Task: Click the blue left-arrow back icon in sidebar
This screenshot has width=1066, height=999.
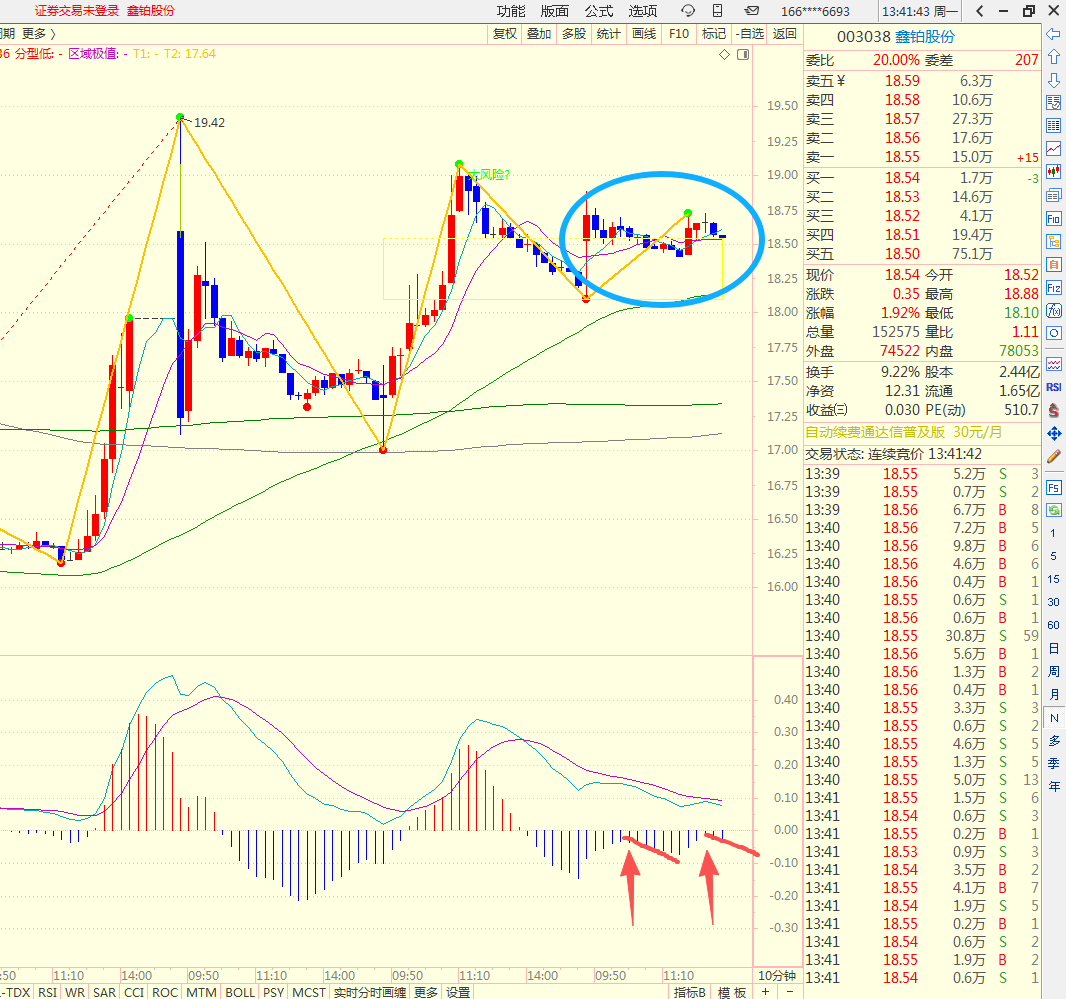Action: tap(1053, 33)
